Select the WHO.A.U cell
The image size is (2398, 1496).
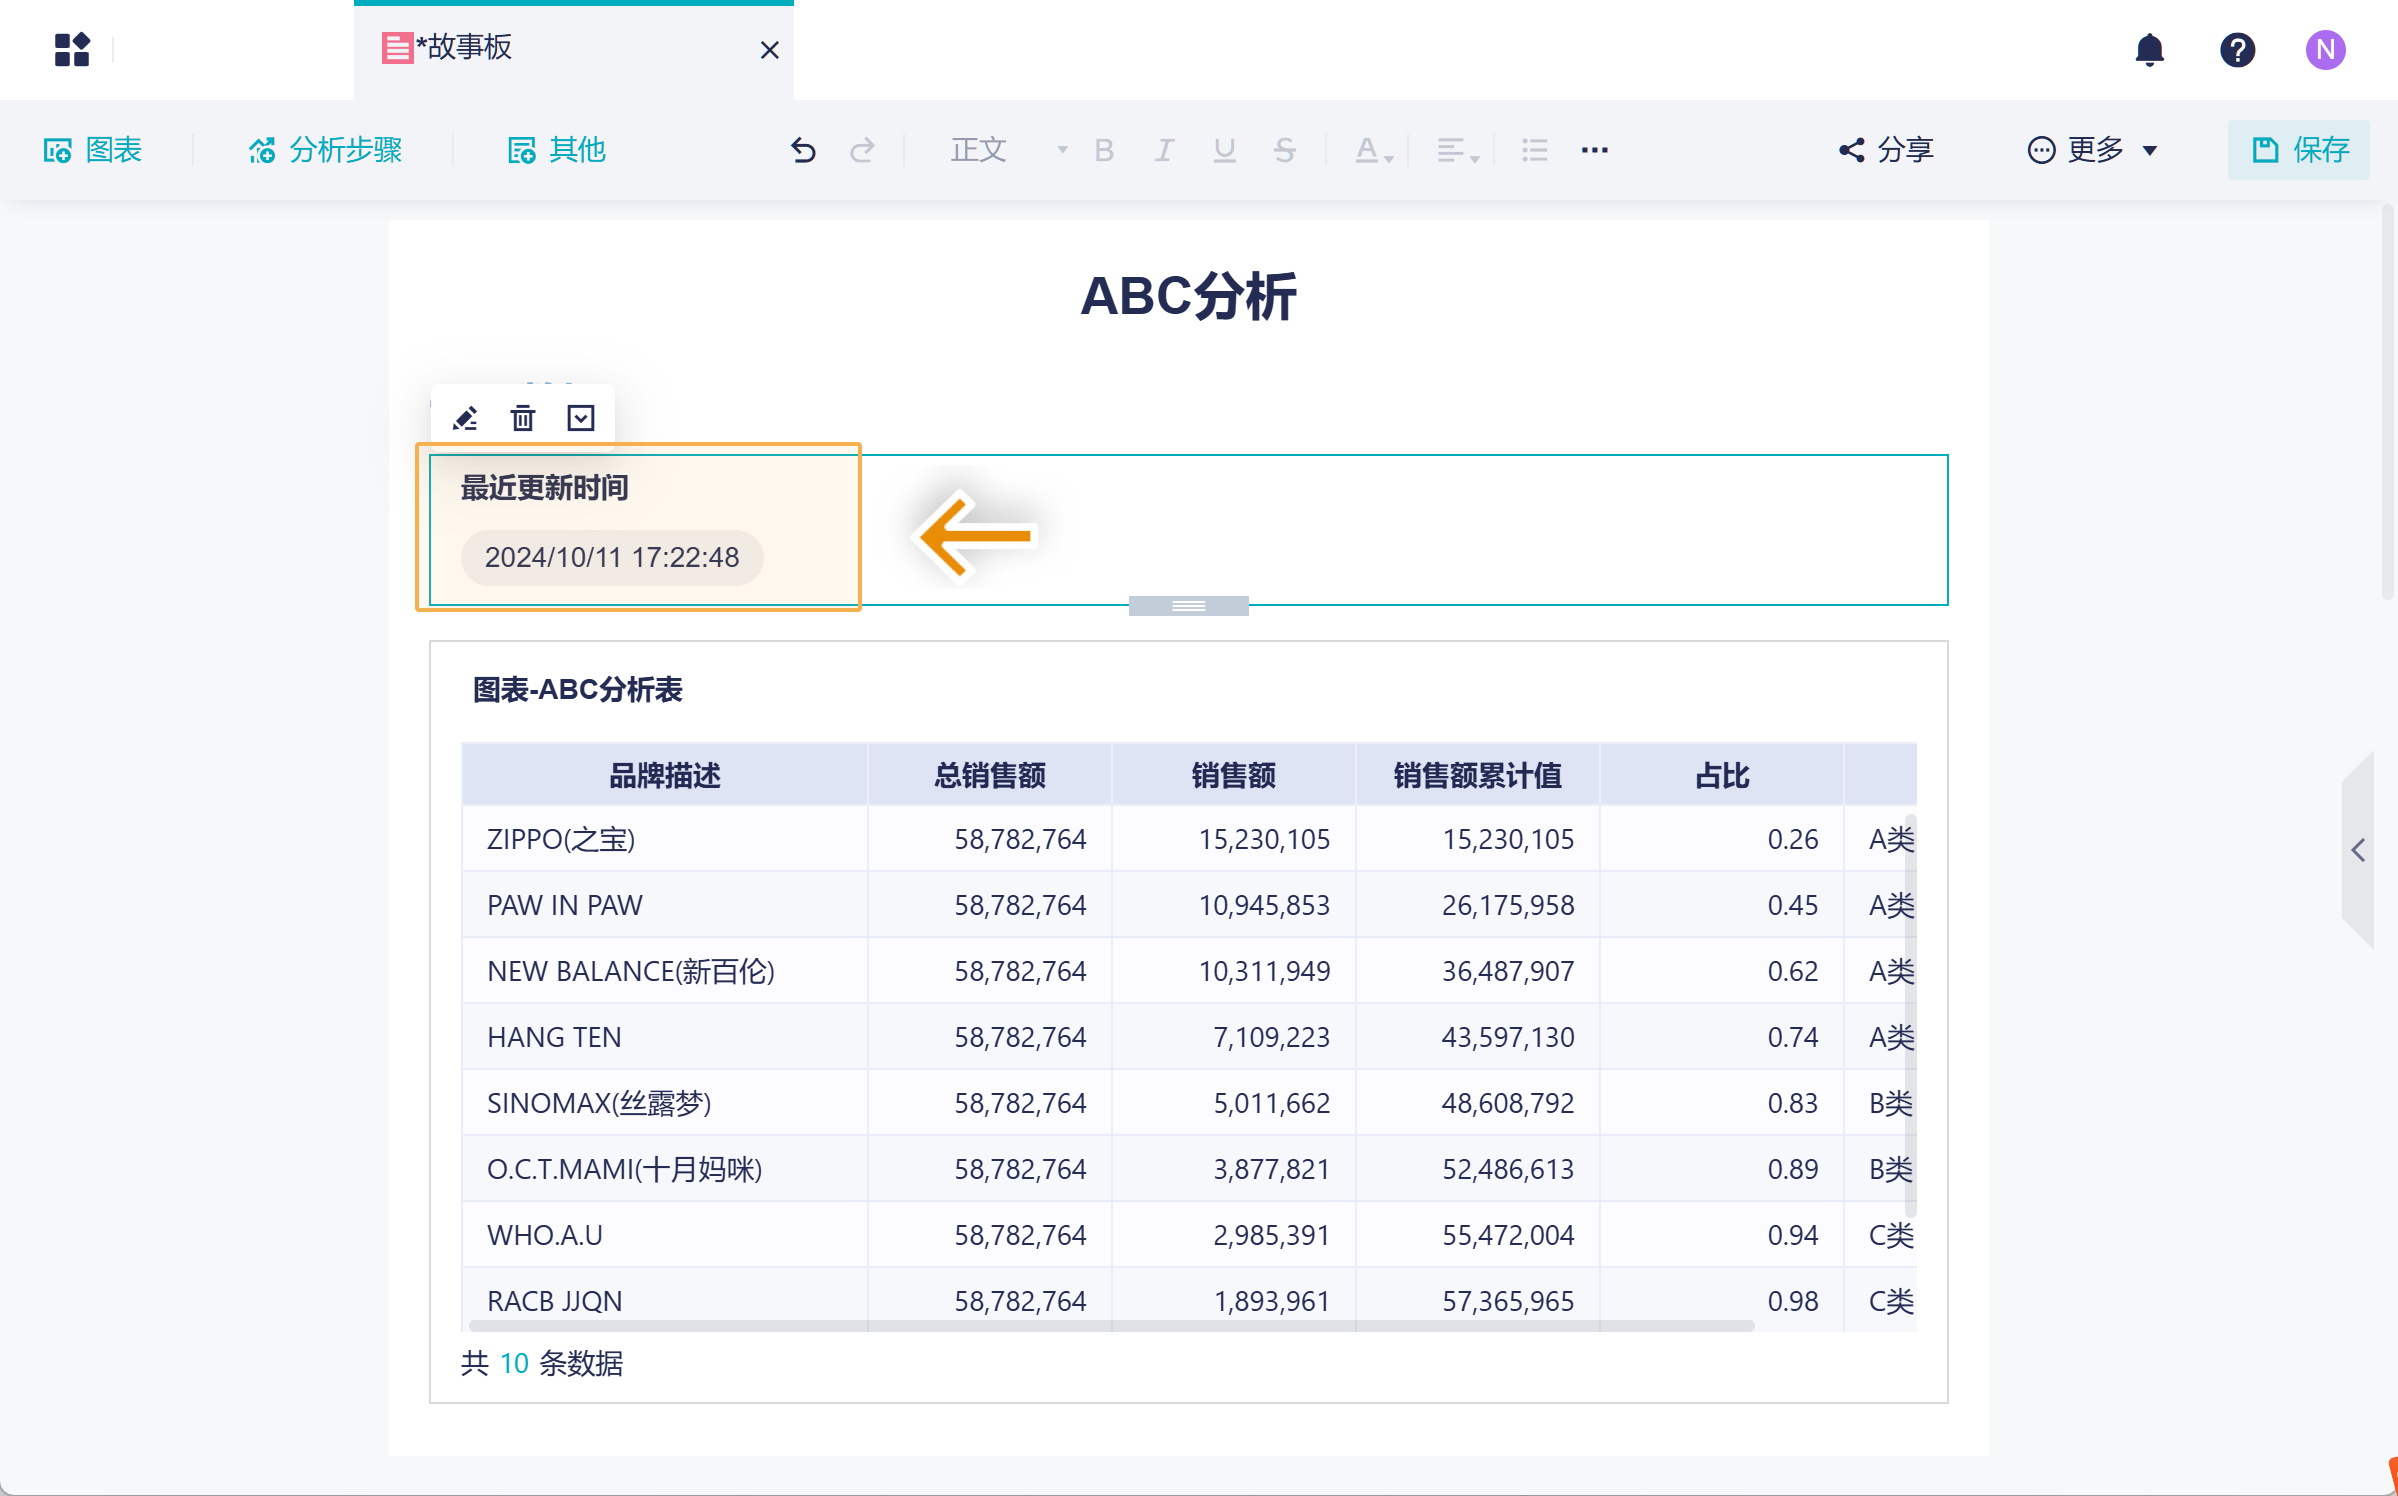pos(665,1235)
